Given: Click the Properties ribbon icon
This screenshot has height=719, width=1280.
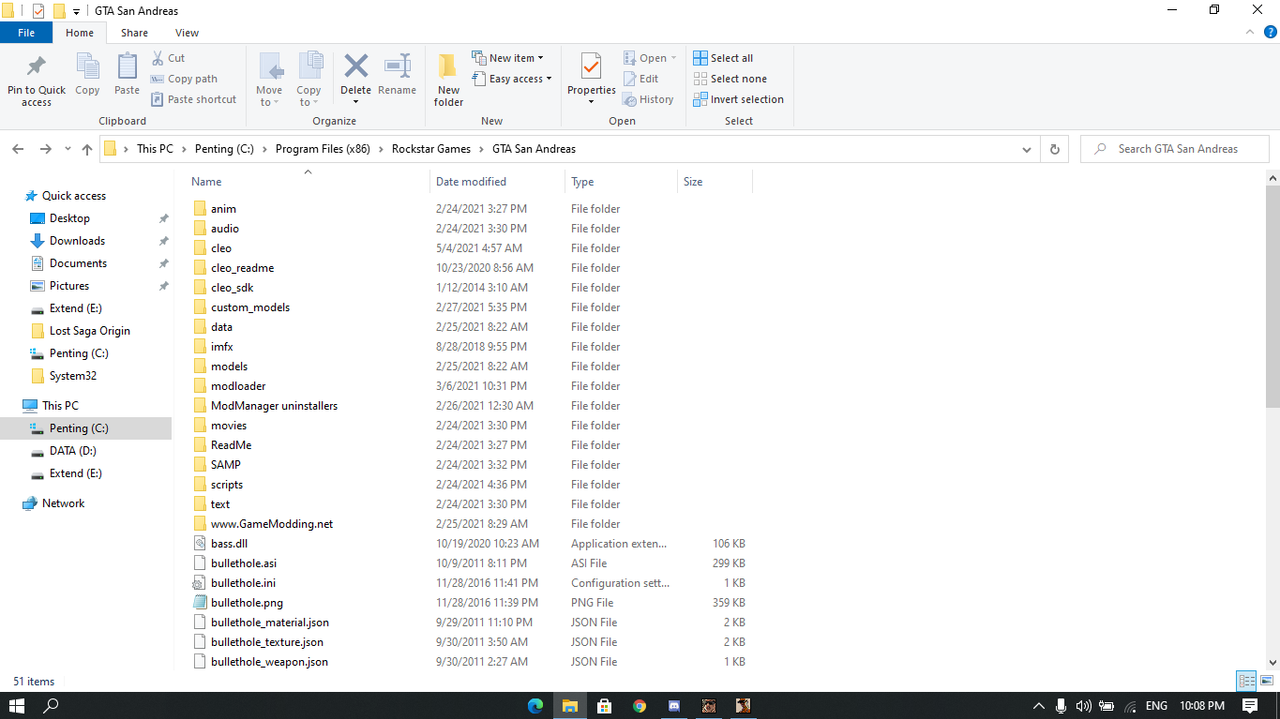Looking at the screenshot, I should 591,67.
